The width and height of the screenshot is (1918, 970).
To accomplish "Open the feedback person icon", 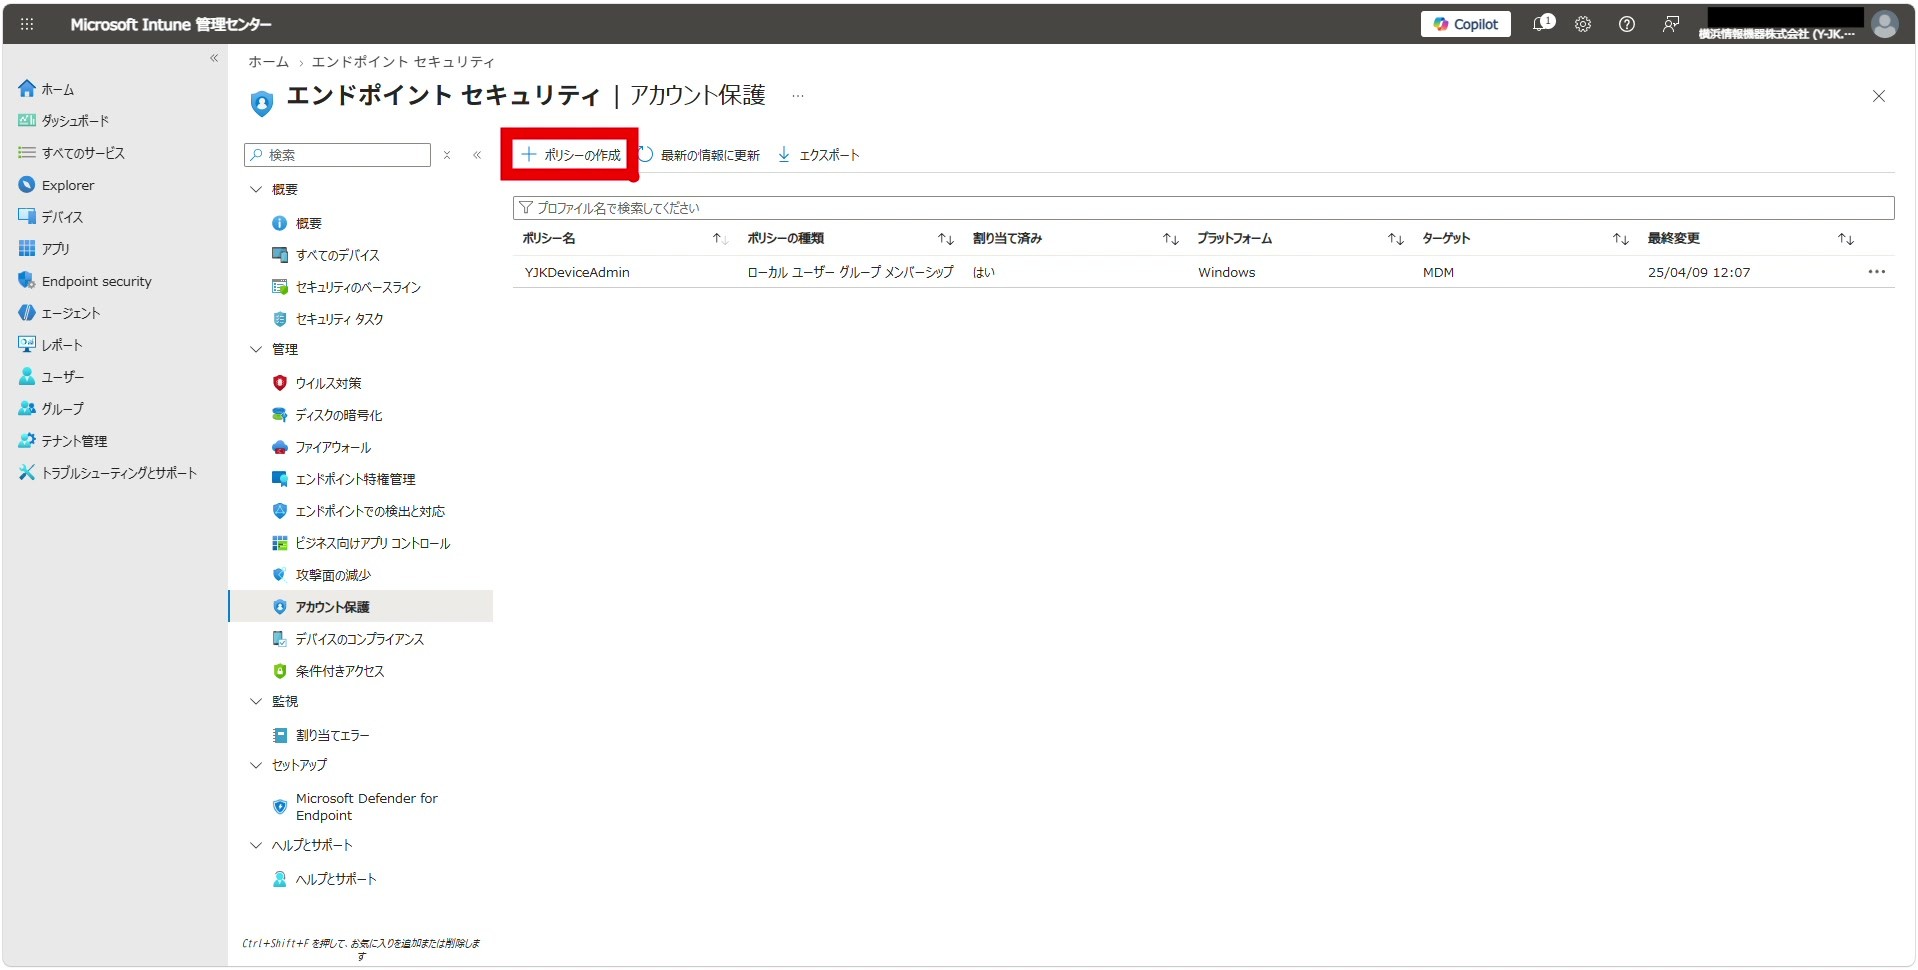I will click(1671, 24).
